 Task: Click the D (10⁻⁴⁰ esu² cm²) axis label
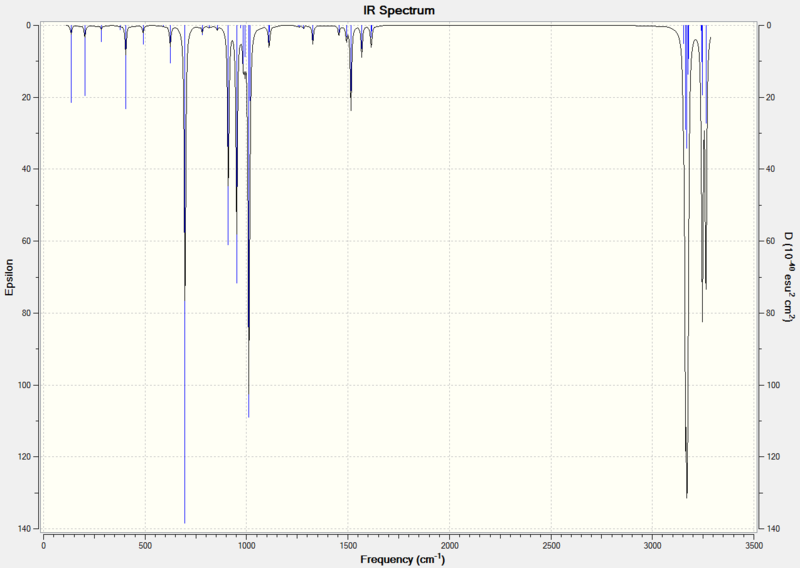coord(789,277)
